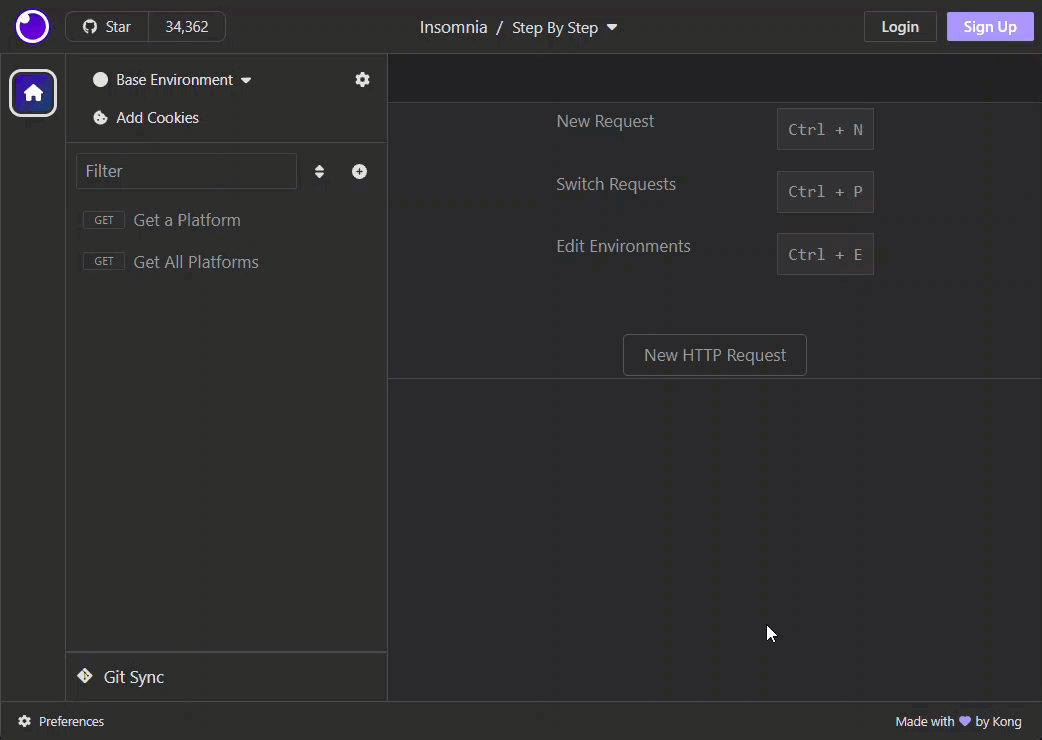
Task: Select the Get All Platforms request
Action: (226, 262)
